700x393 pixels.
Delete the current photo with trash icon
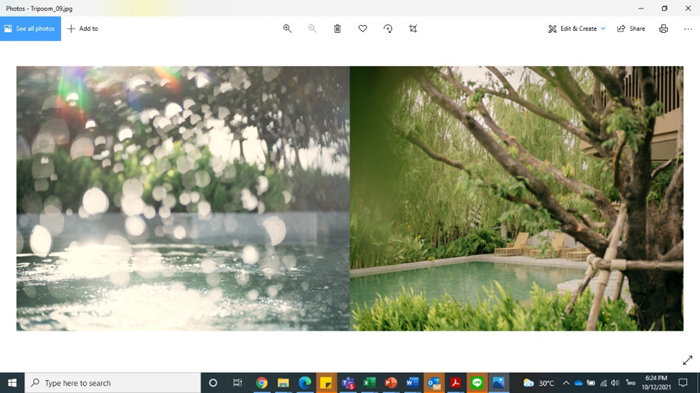[x=338, y=29]
